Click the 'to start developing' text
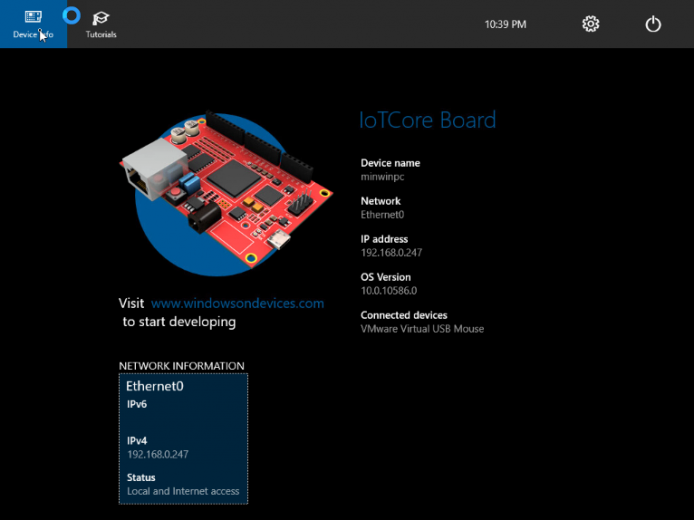694x520 pixels. 179,322
